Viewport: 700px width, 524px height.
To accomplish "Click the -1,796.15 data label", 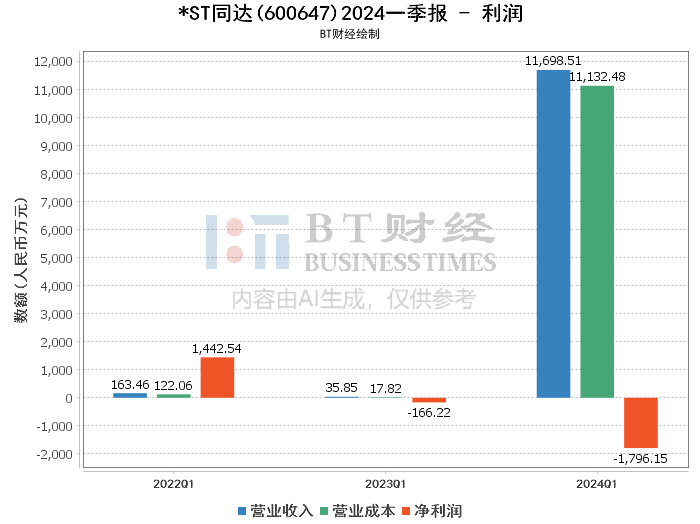I will point(640,458).
